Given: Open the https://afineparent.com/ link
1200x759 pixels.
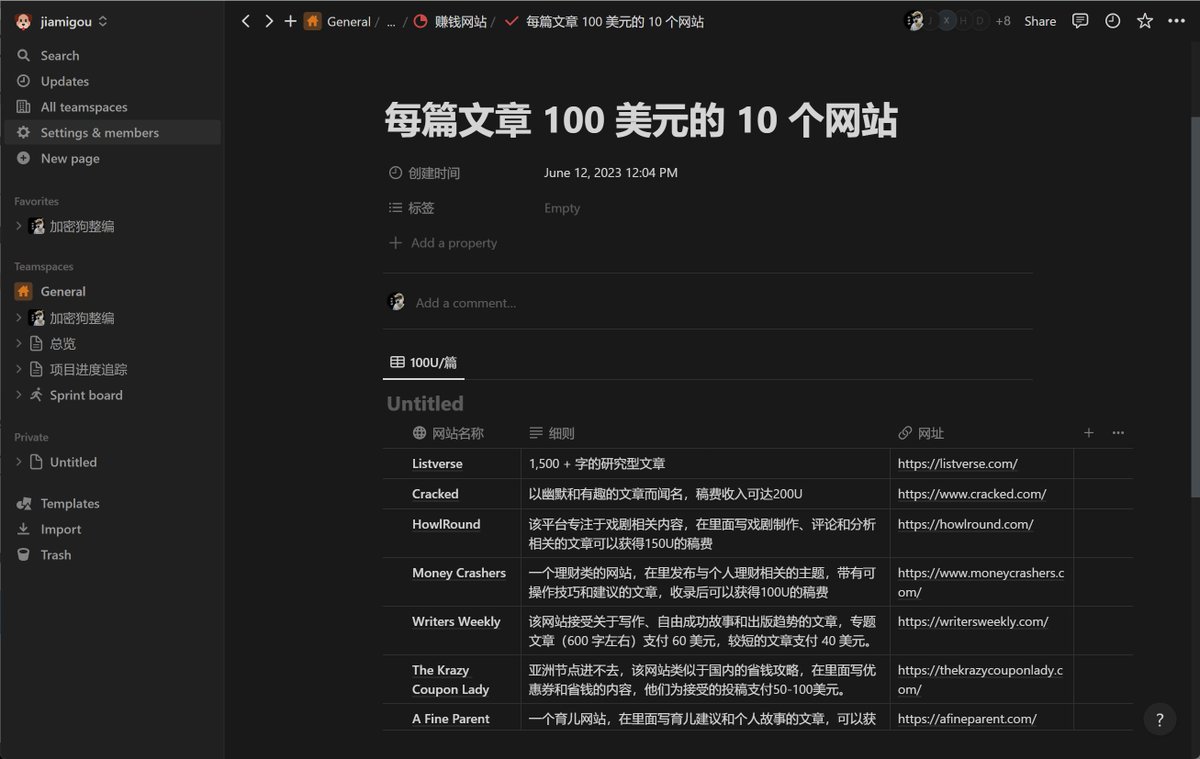Looking at the screenshot, I should click(x=967, y=719).
